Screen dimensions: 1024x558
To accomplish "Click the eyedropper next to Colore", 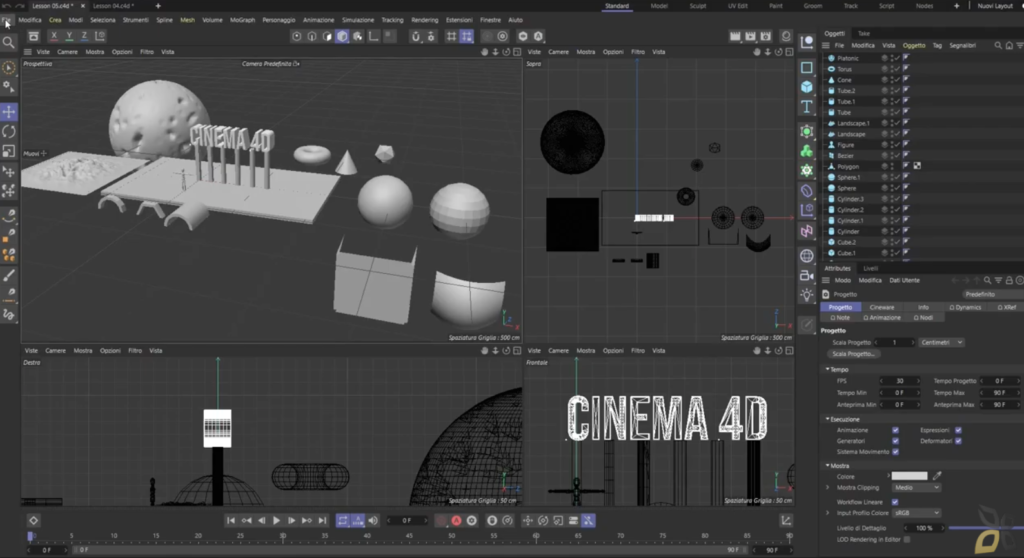I will 937,476.
